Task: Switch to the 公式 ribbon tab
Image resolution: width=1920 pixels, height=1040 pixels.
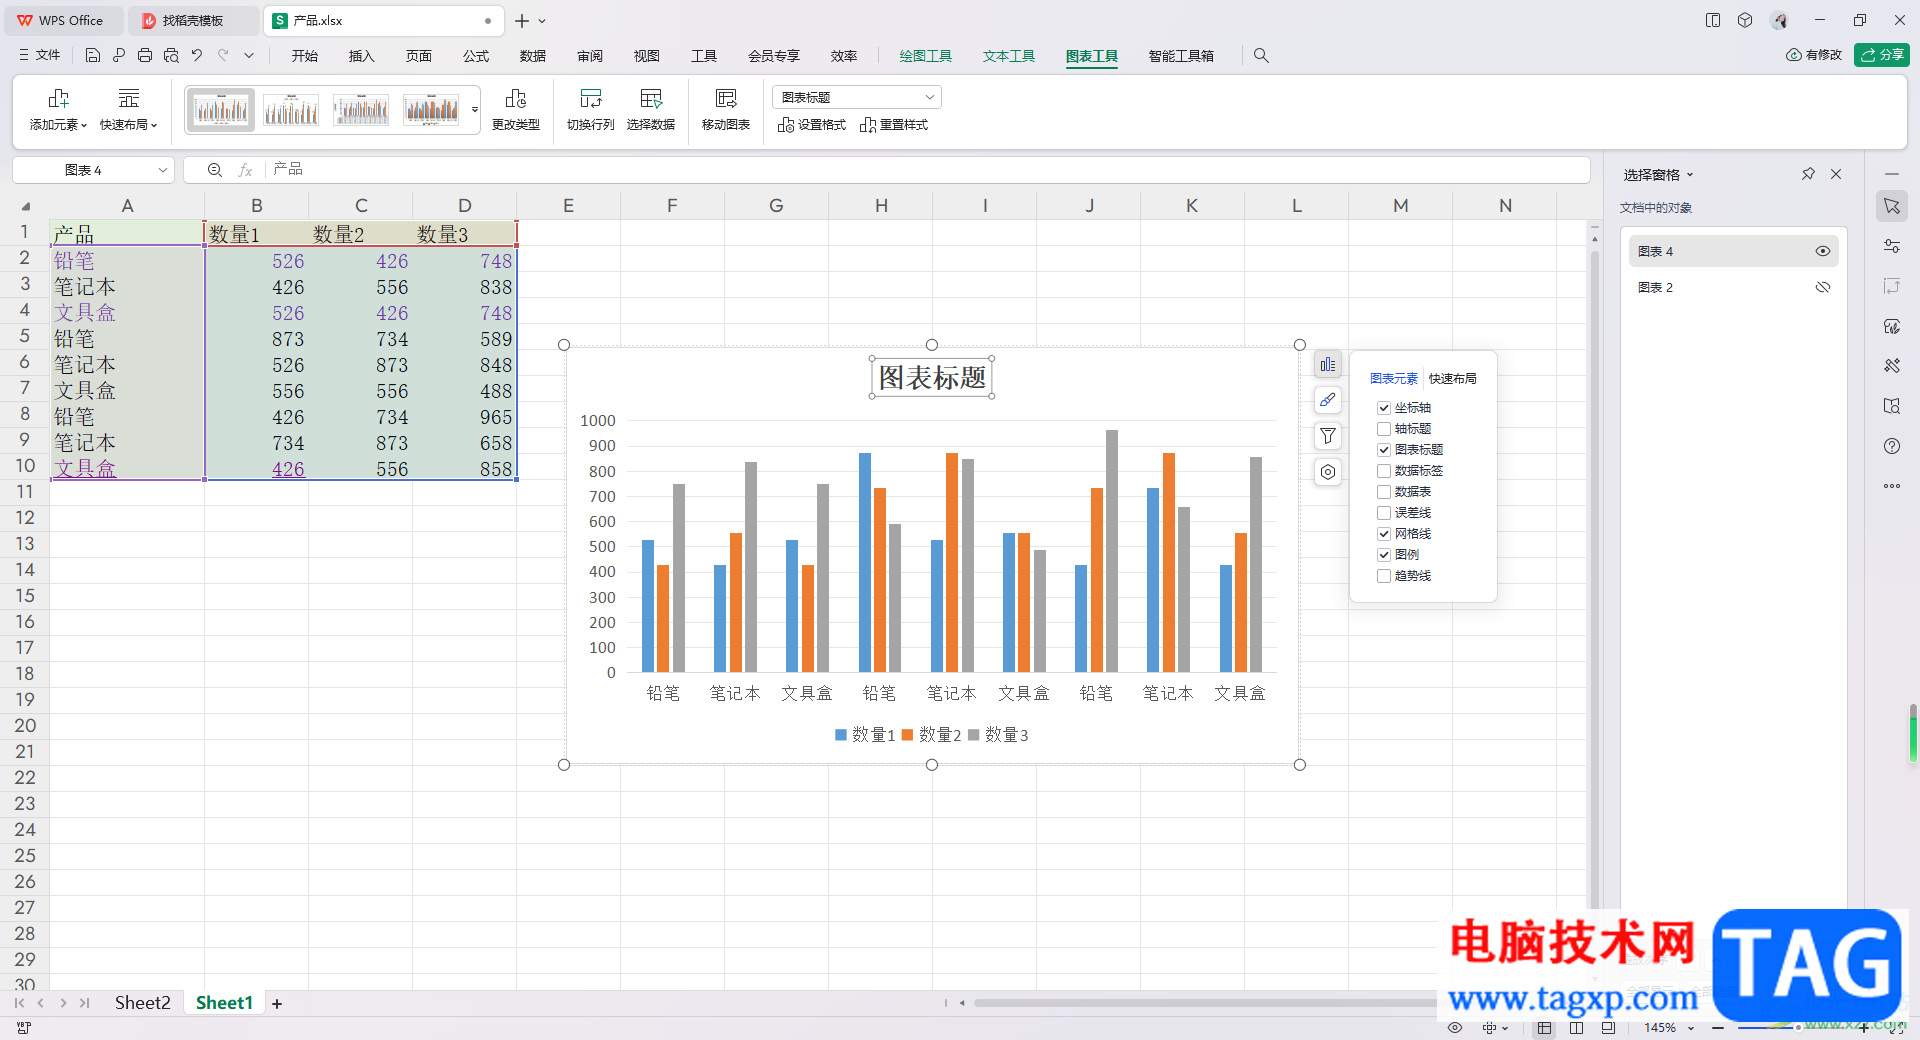Action: [476, 56]
